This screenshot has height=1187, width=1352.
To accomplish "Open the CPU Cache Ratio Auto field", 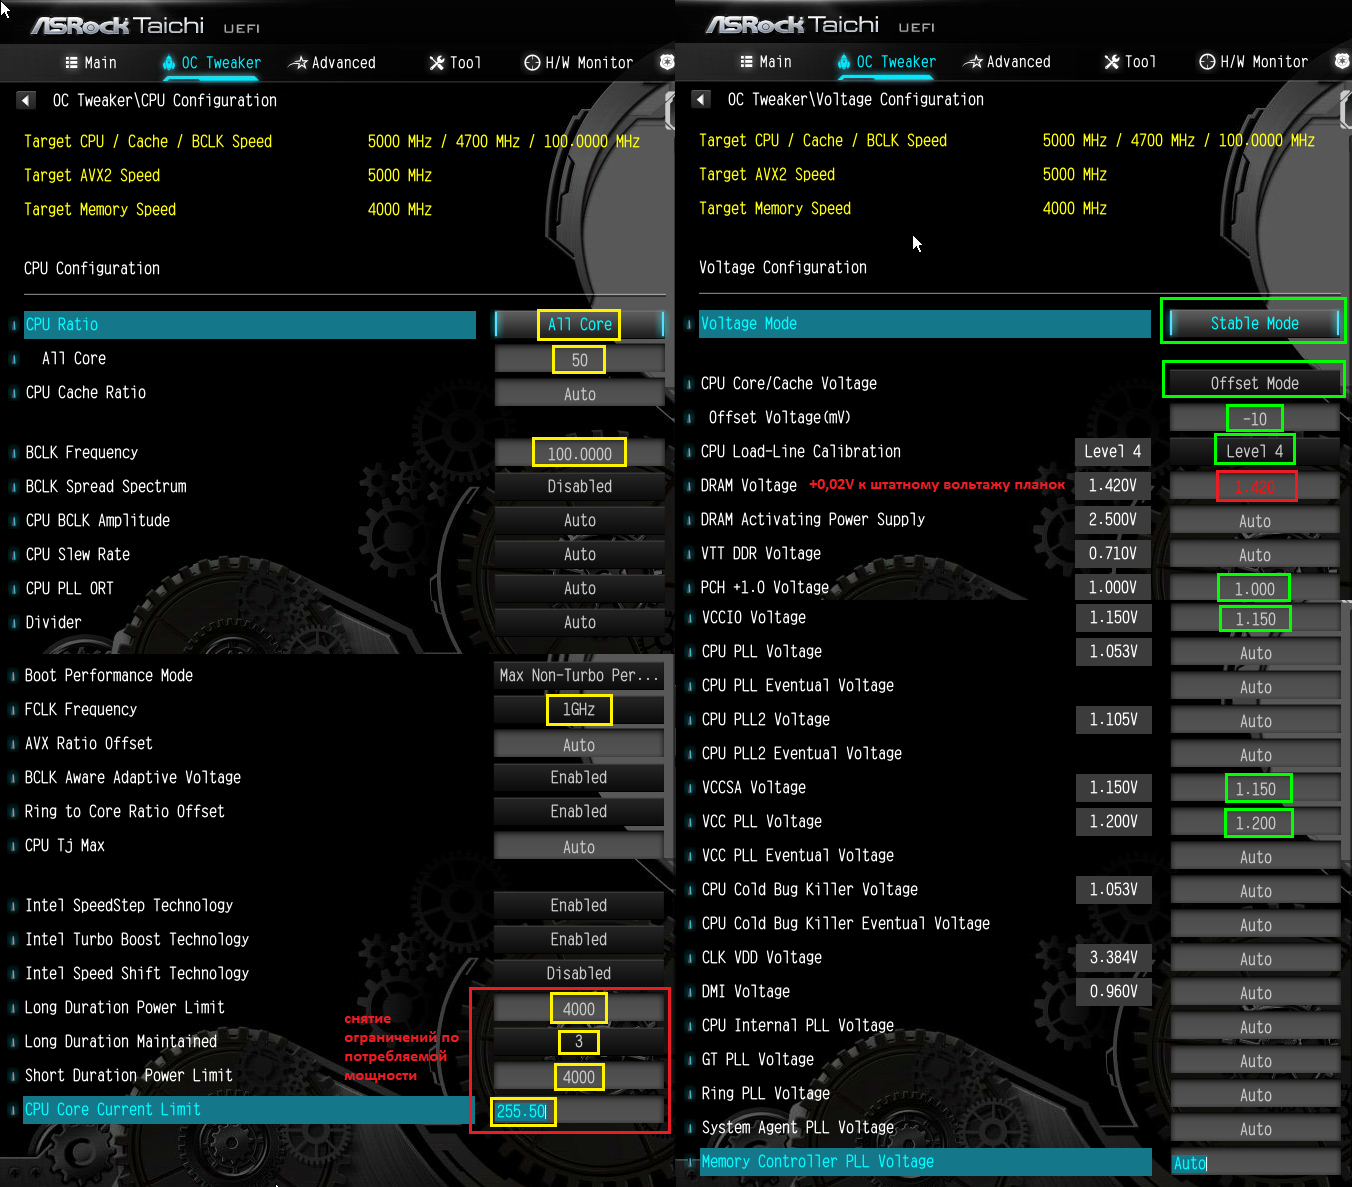I will 579,394.
